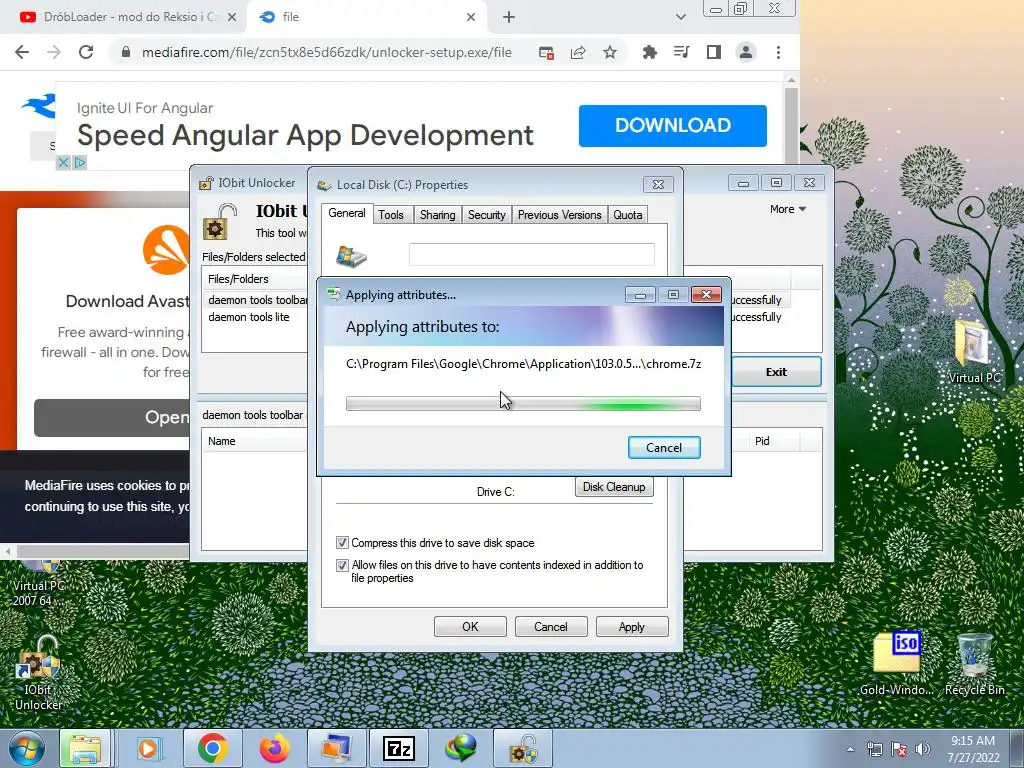Close the DróbLoader YouTube tab
Viewport: 1024px width, 768px height.
[232, 17]
